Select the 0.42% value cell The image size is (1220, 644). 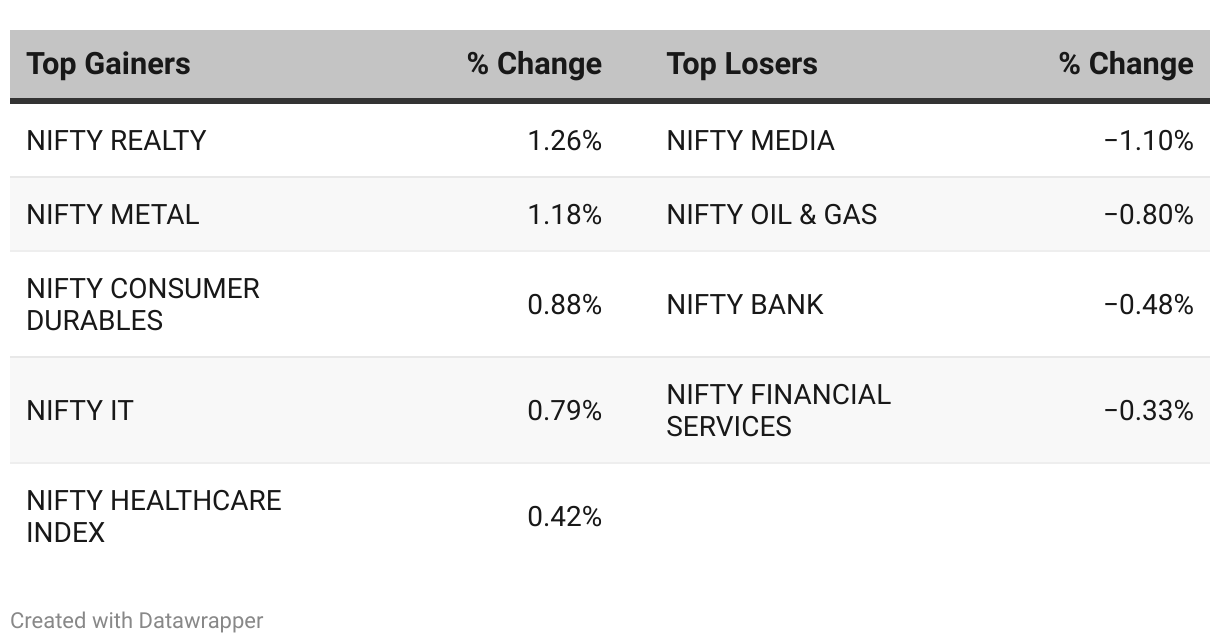[x=564, y=517]
